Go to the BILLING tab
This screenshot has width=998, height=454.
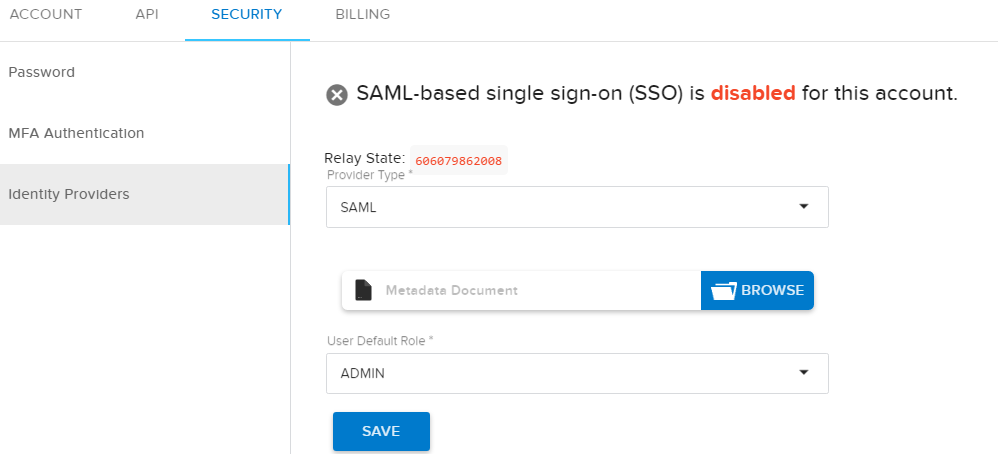click(x=363, y=15)
